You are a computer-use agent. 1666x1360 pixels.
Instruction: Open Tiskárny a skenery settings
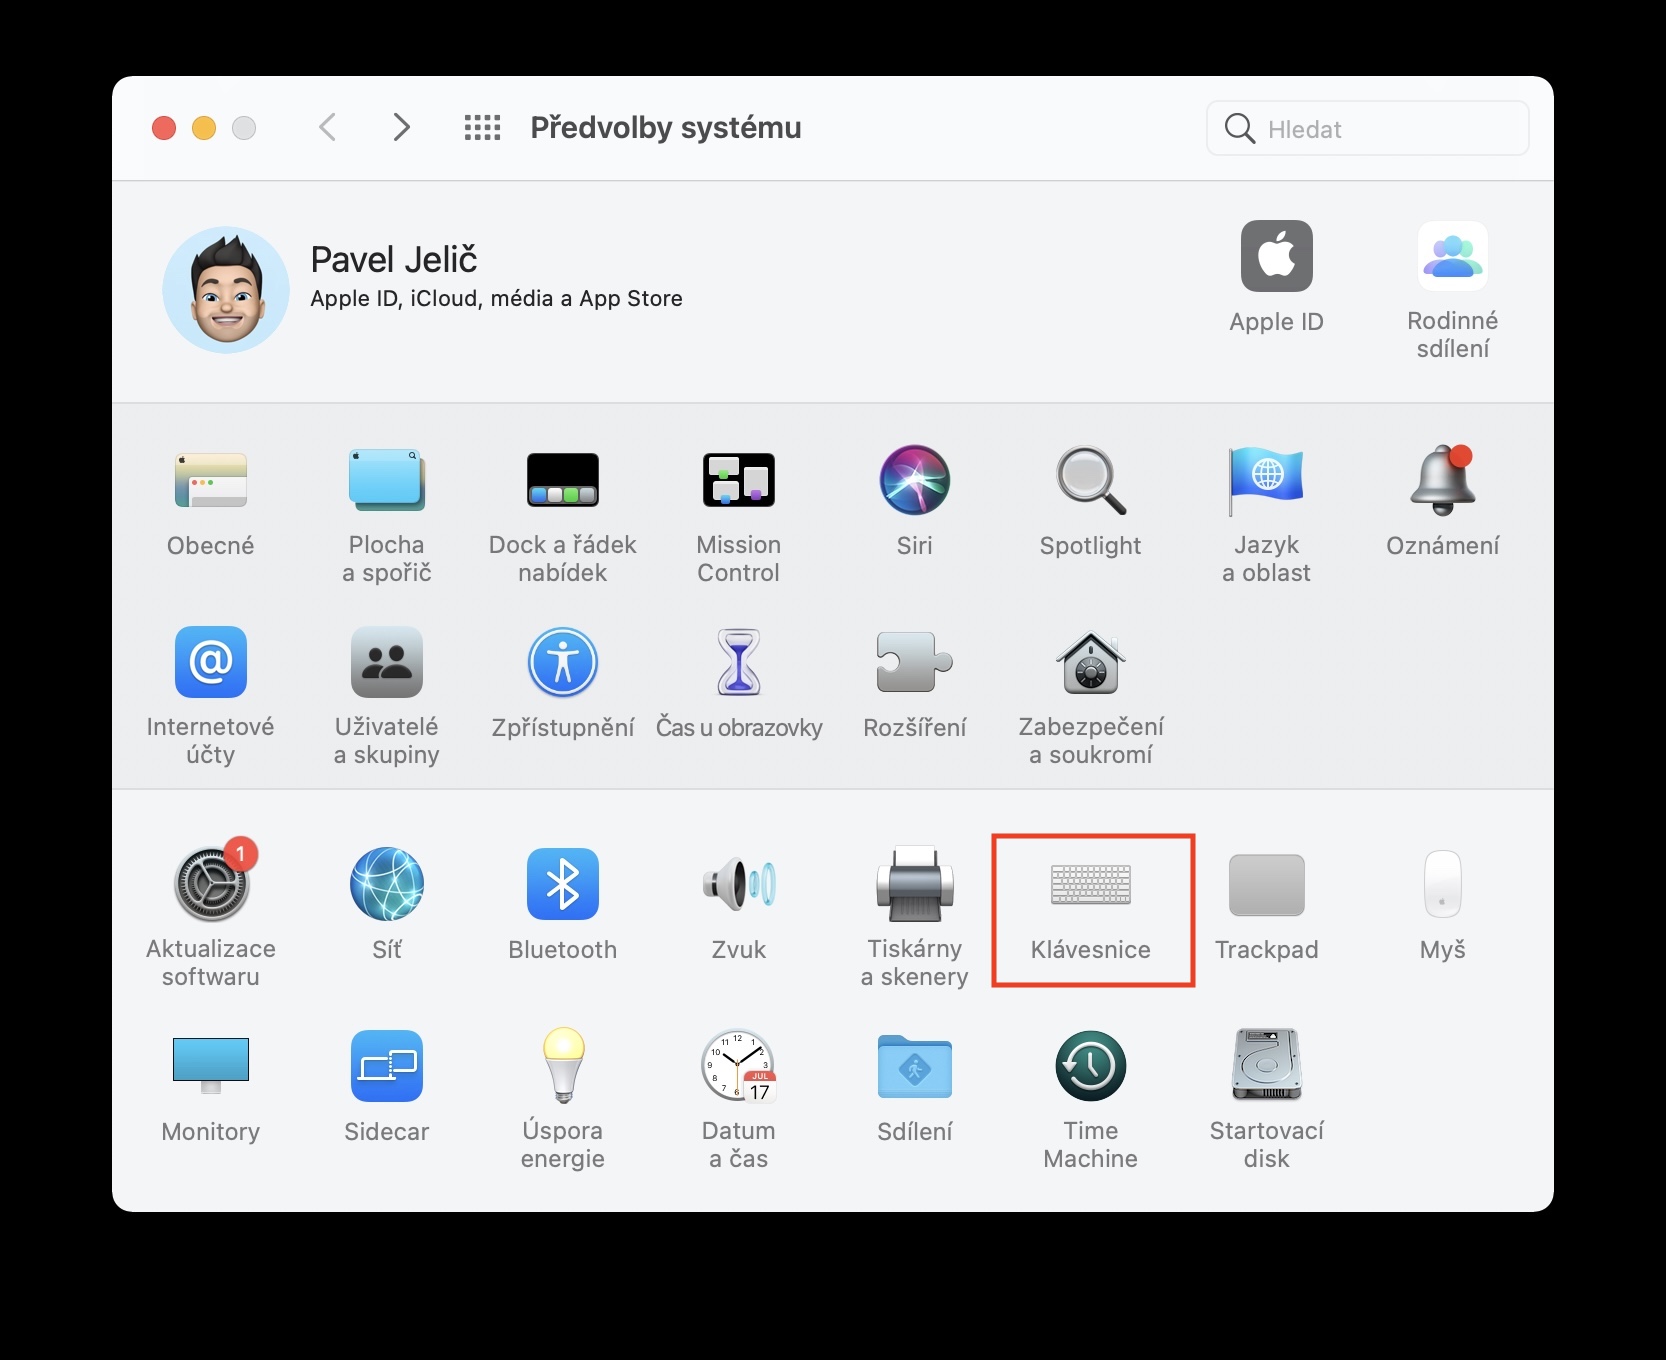(915, 920)
